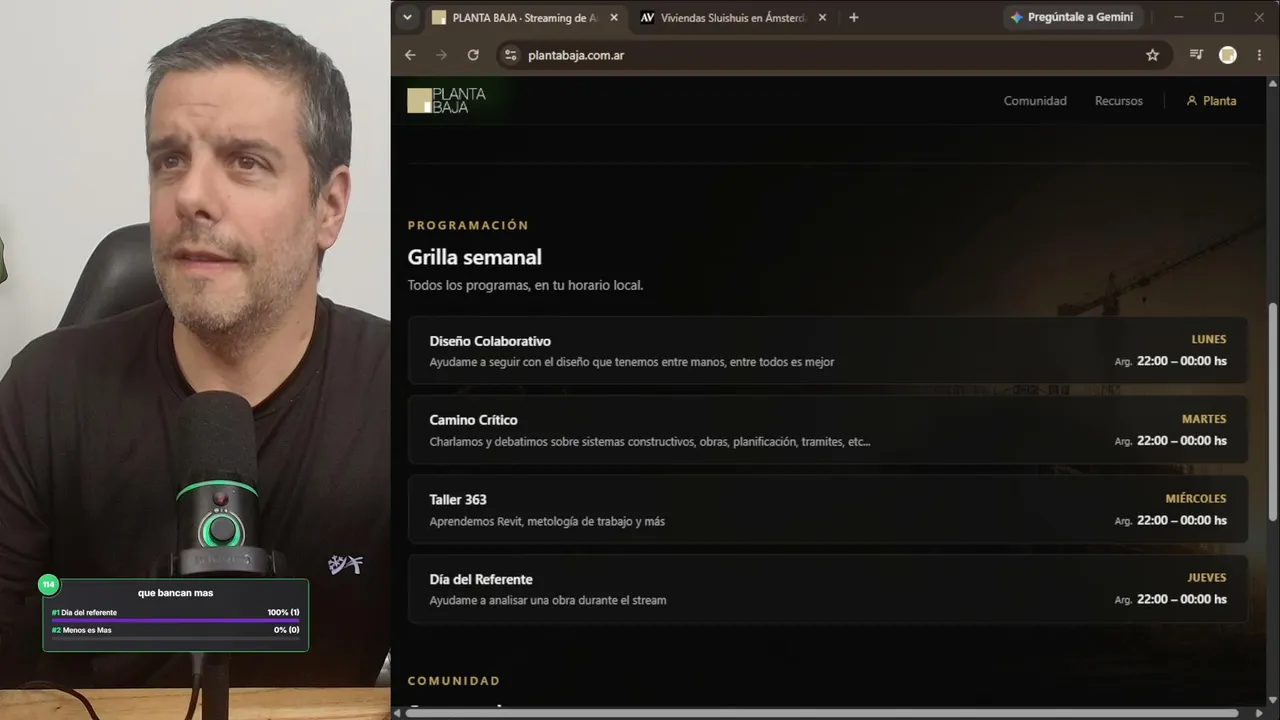Click 'Aprendemos Revit, metología de trabajo y más'
Screen dimensions: 1280x720
click(x=547, y=521)
